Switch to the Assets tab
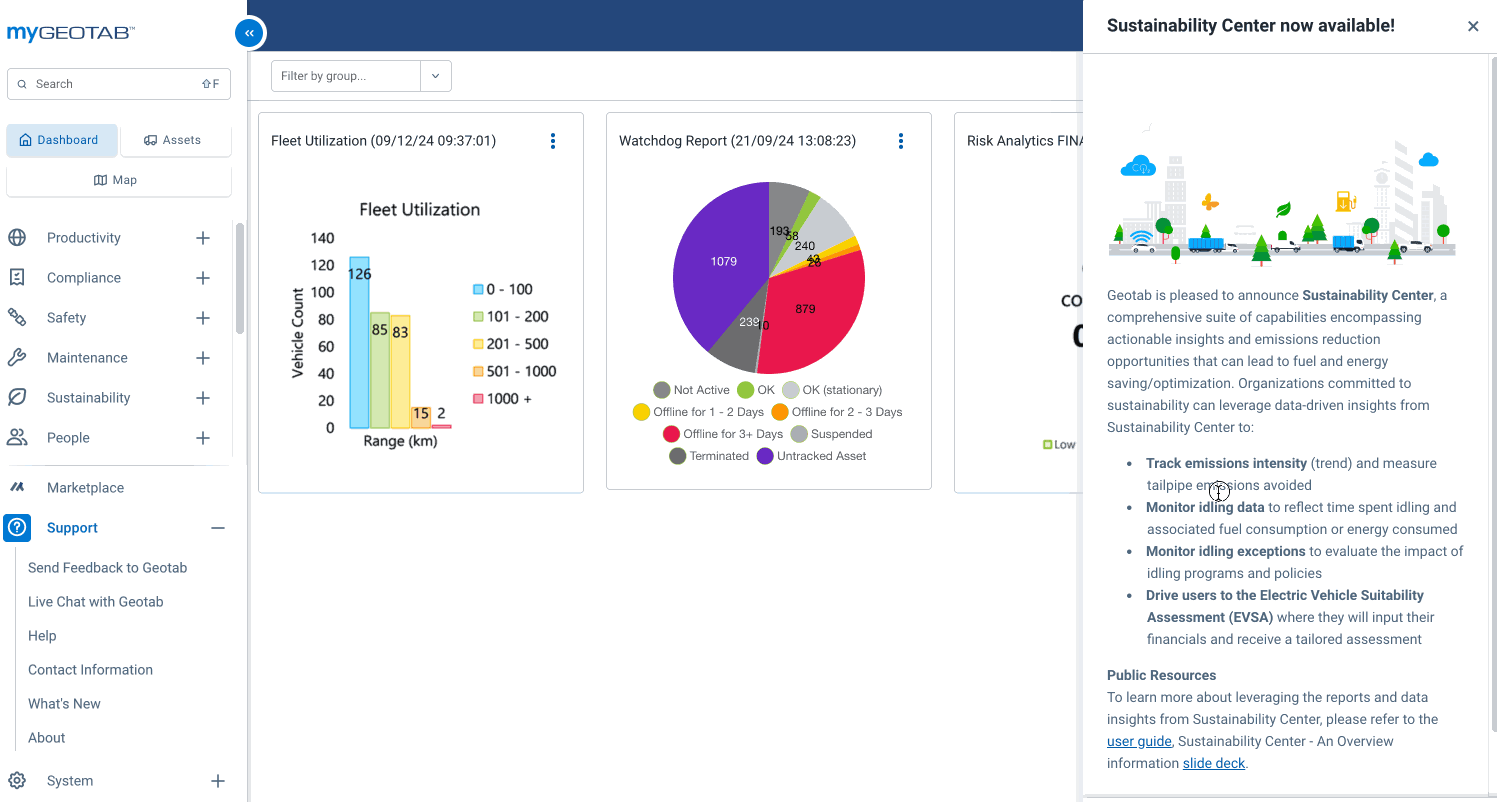1497x802 pixels. tap(173, 140)
